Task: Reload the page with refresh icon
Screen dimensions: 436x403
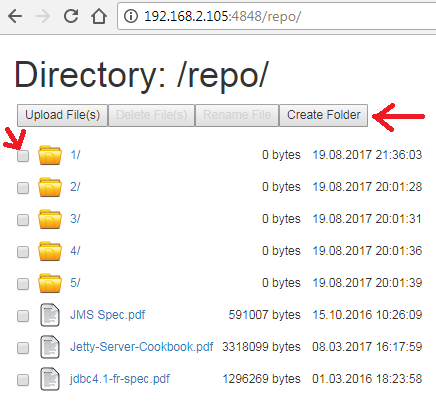Action: pos(71,16)
